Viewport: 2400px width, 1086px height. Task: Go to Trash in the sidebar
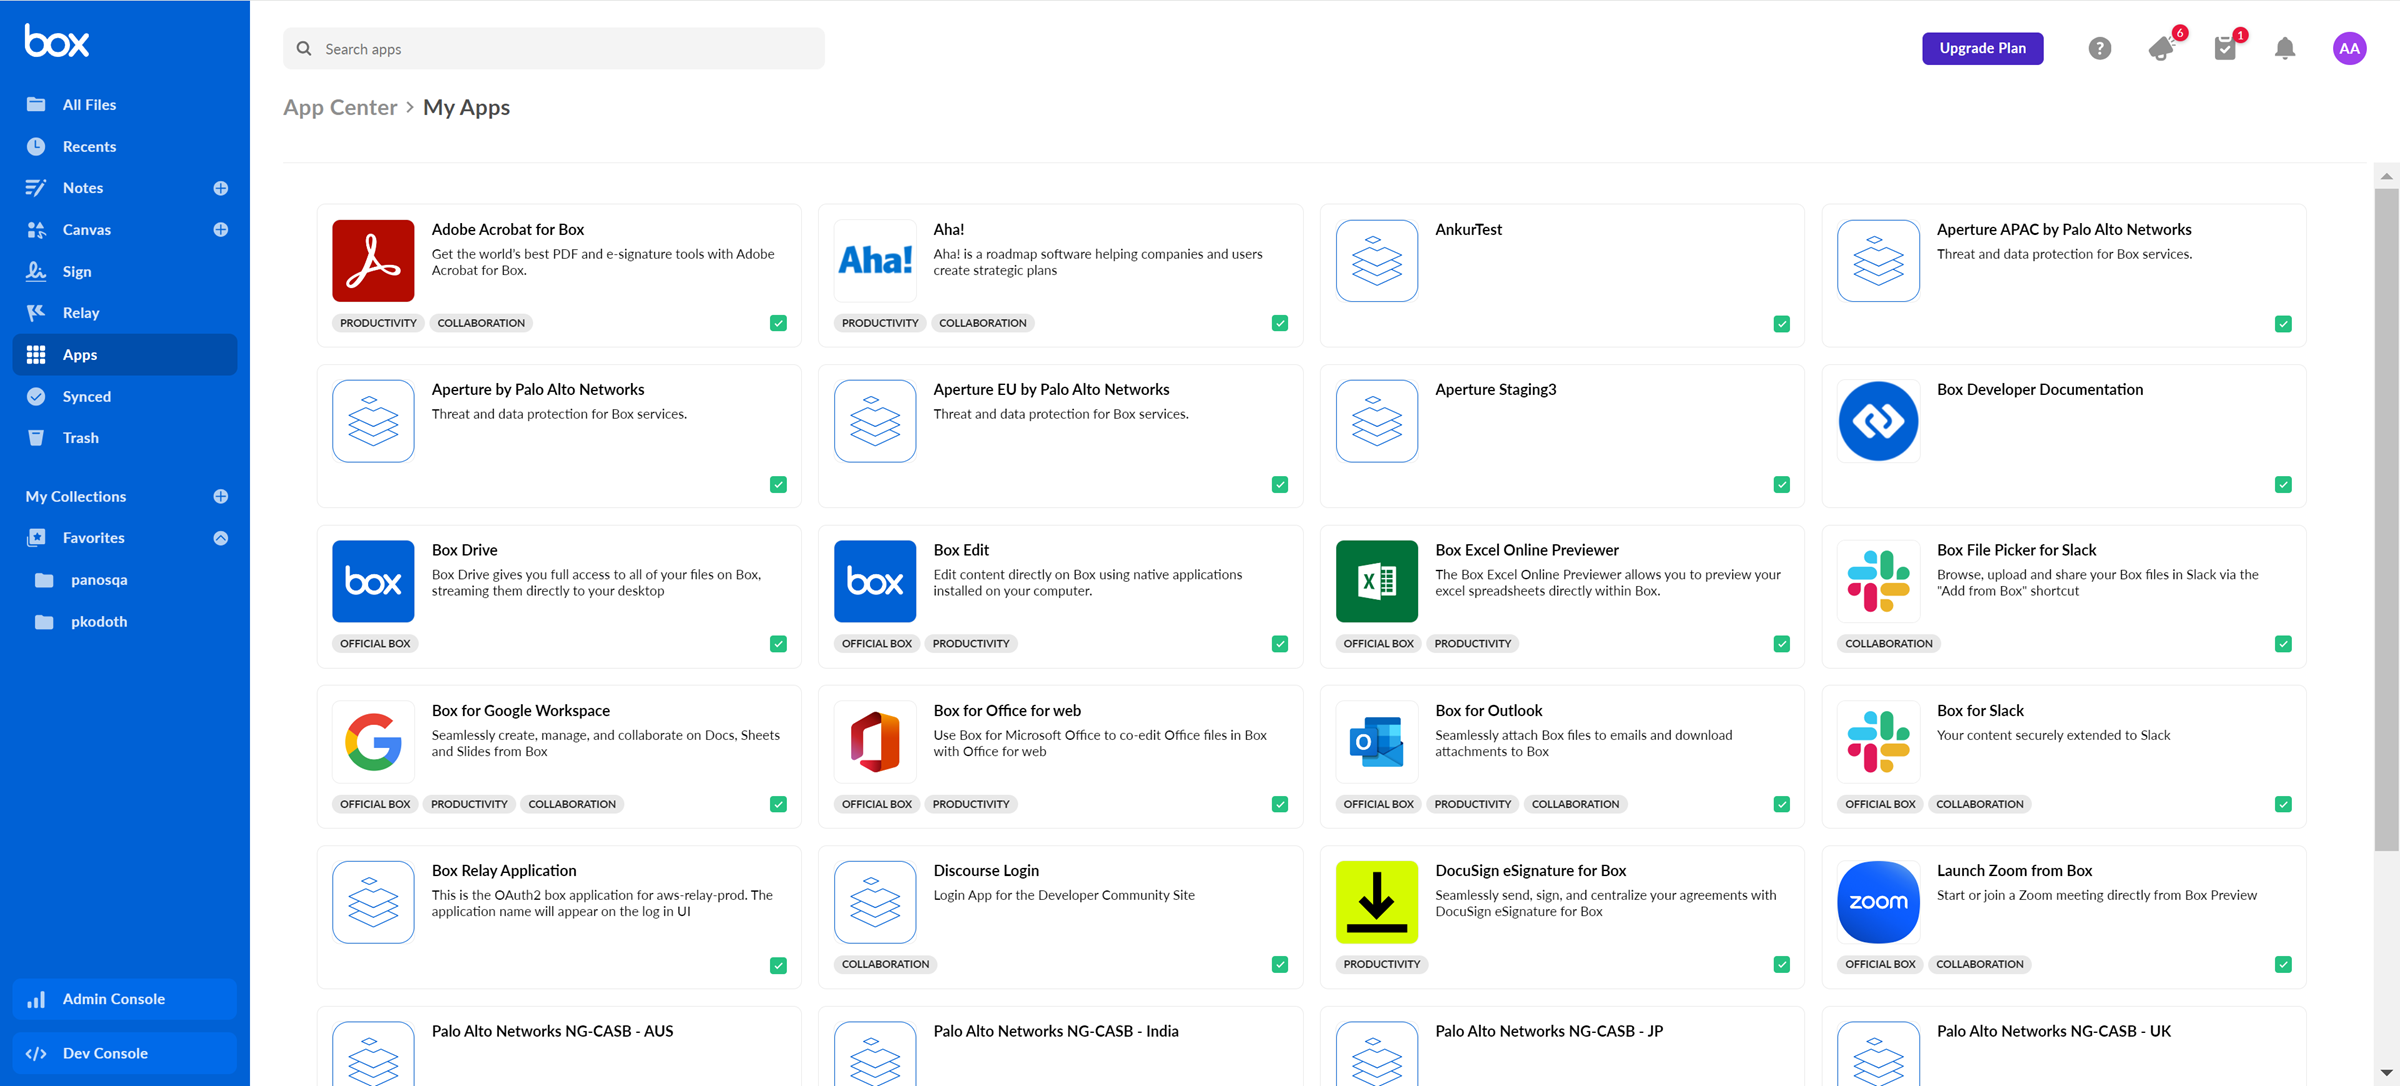tap(80, 438)
